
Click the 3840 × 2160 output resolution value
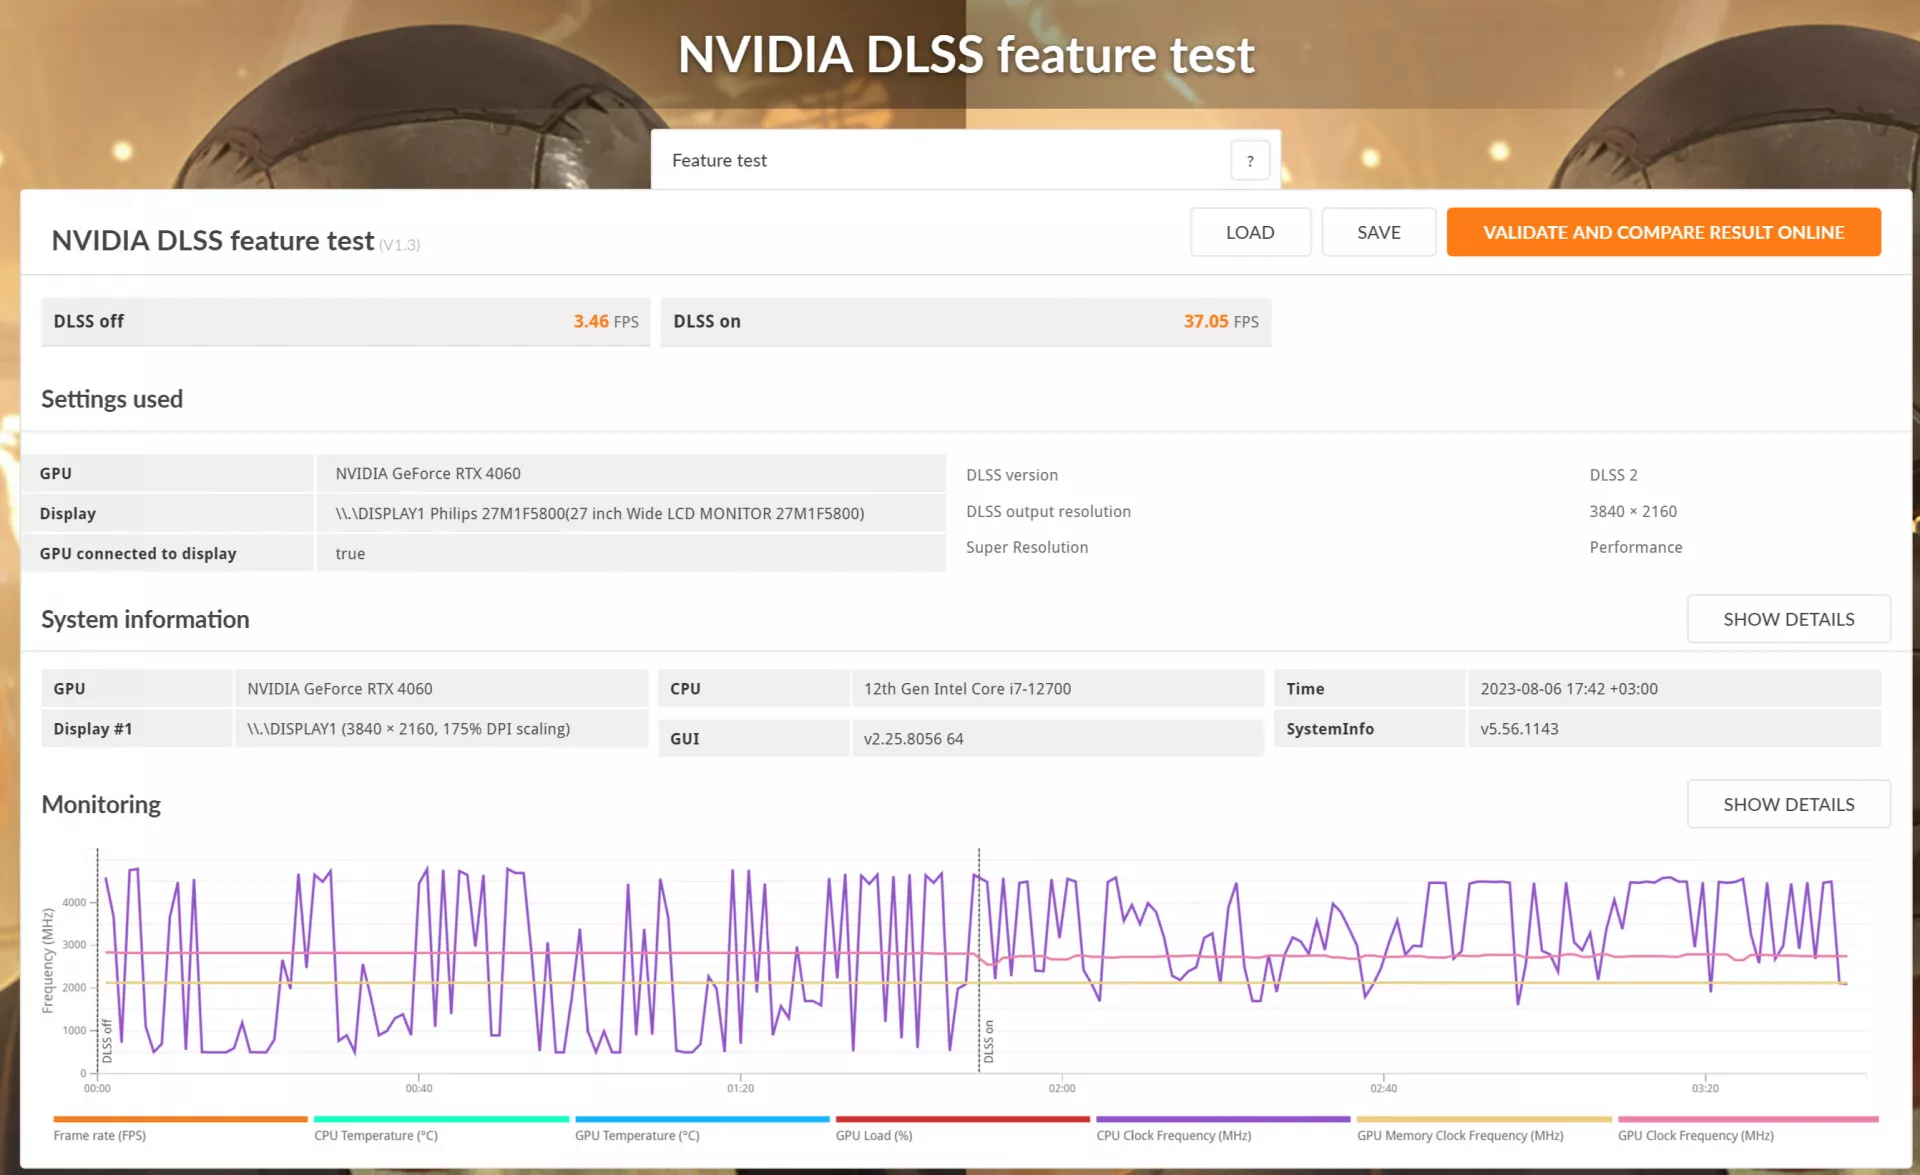click(1633, 511)
